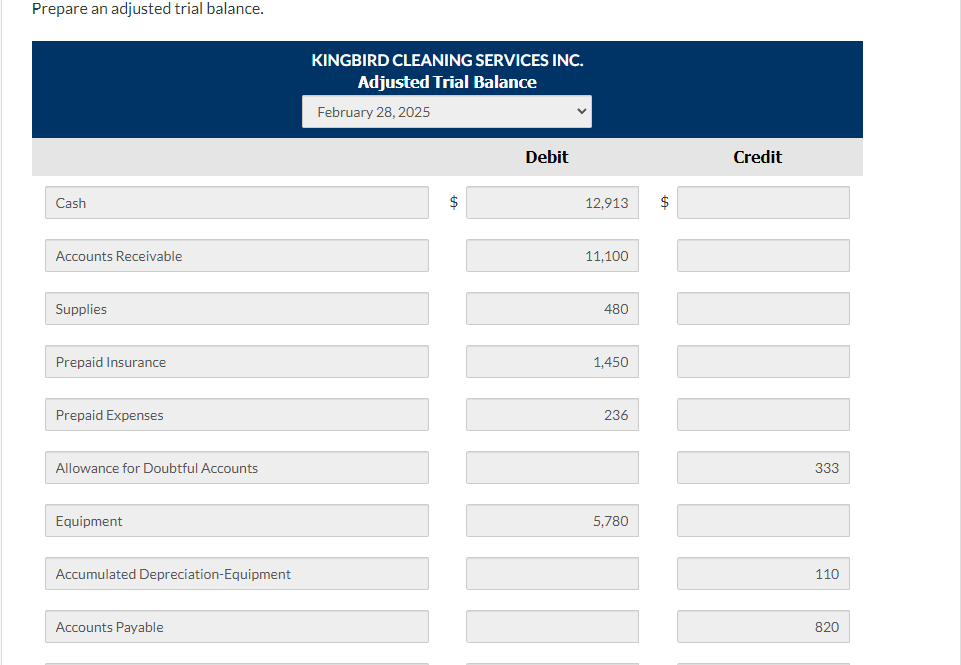Click the credit field showing 333
The height and width of the screenshot is (665, 961).
coord(762,467)
